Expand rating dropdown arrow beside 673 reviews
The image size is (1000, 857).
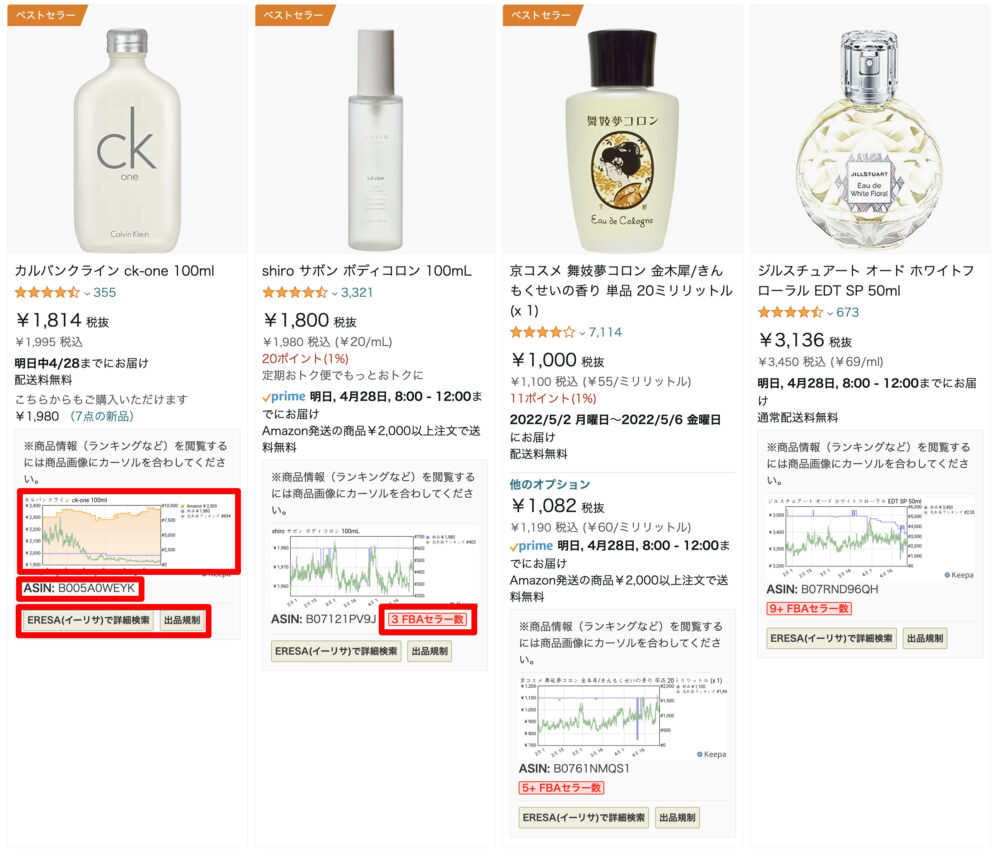click(x=830, y=314)
